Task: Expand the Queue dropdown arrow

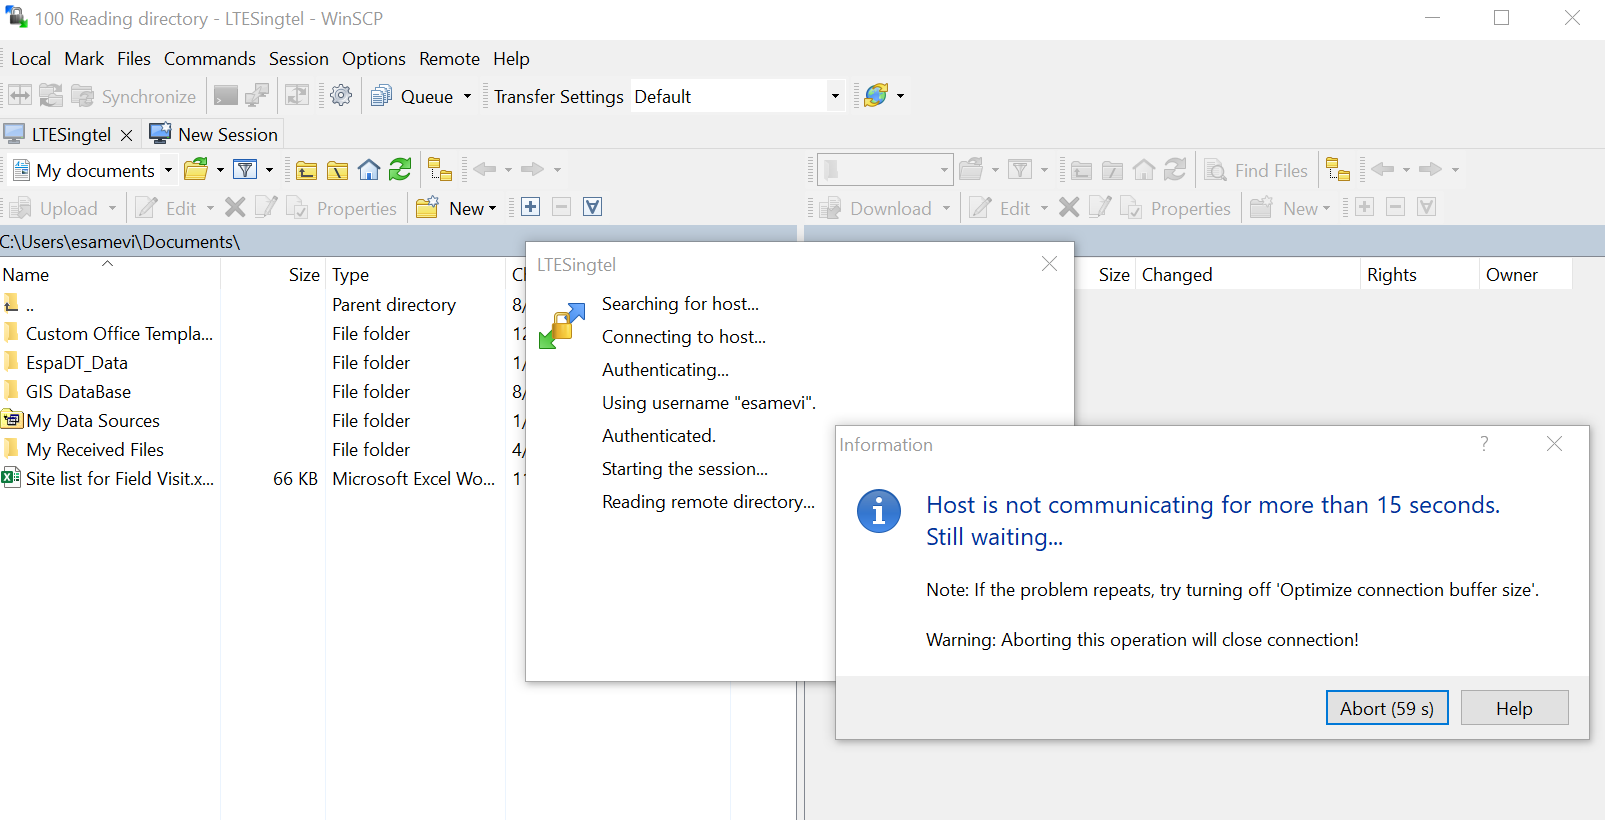Action: (x=467, y=97)
